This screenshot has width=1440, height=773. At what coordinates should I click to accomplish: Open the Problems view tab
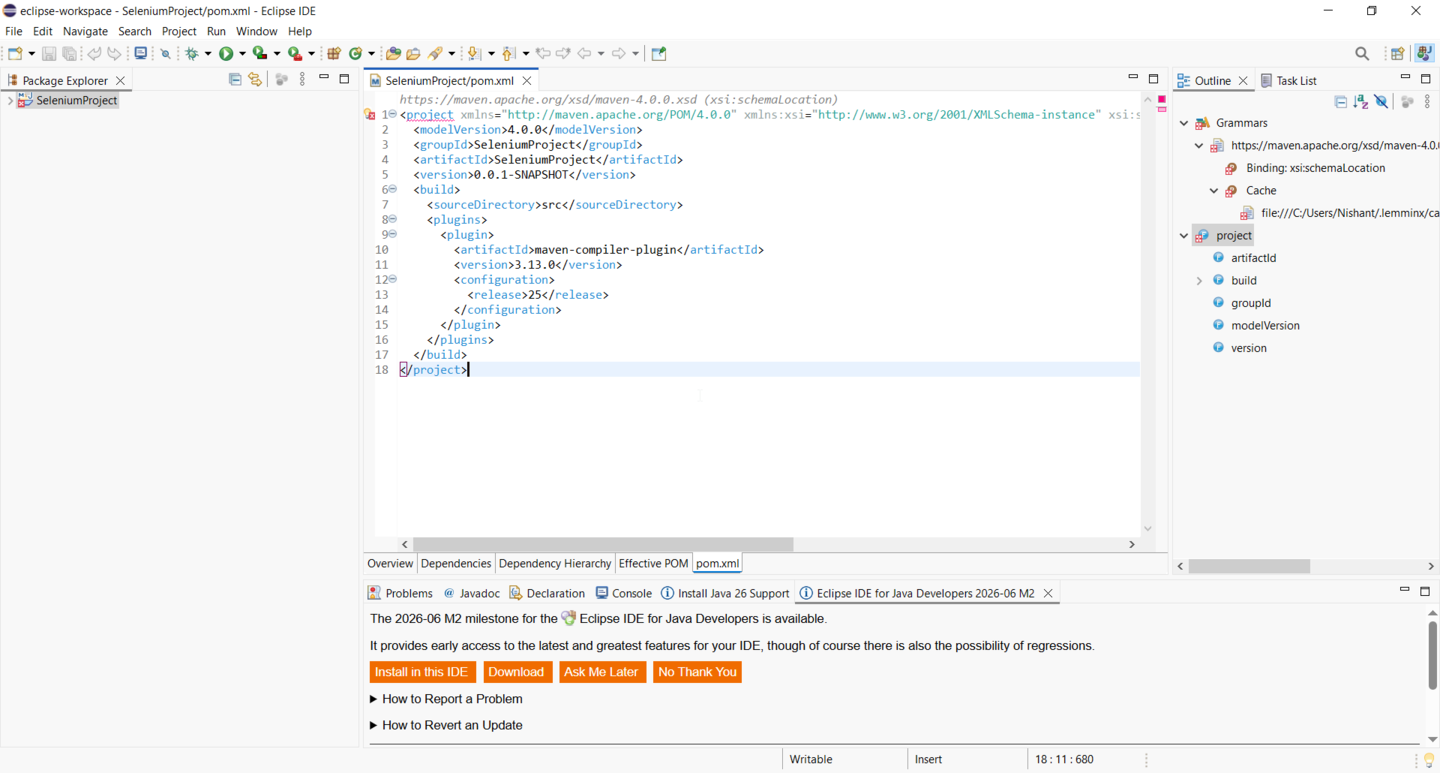pos(400,593)
